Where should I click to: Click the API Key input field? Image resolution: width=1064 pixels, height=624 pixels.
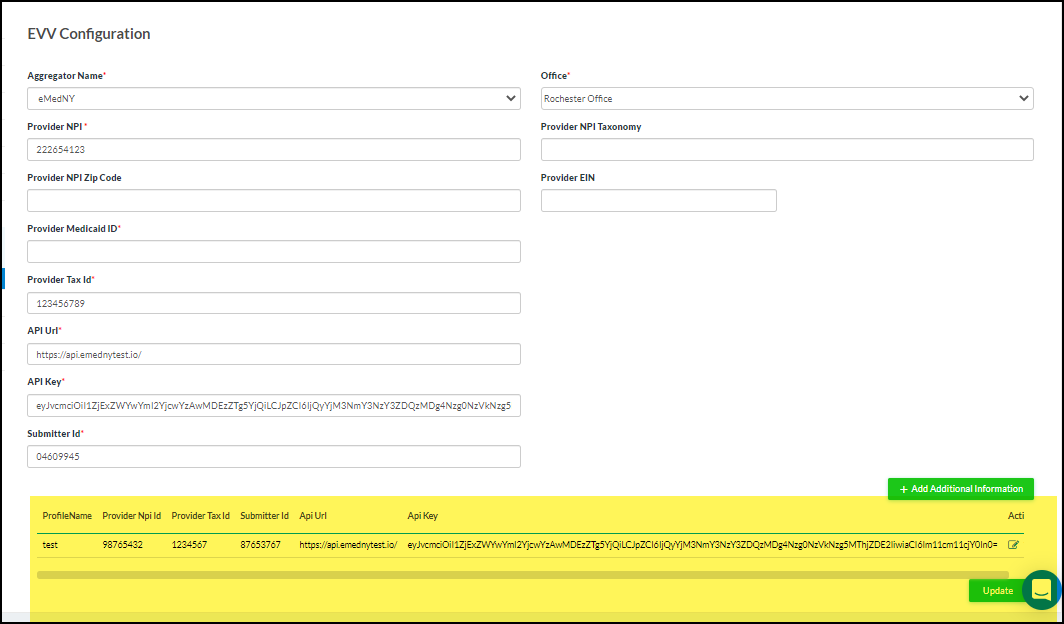tap(273, 405)
